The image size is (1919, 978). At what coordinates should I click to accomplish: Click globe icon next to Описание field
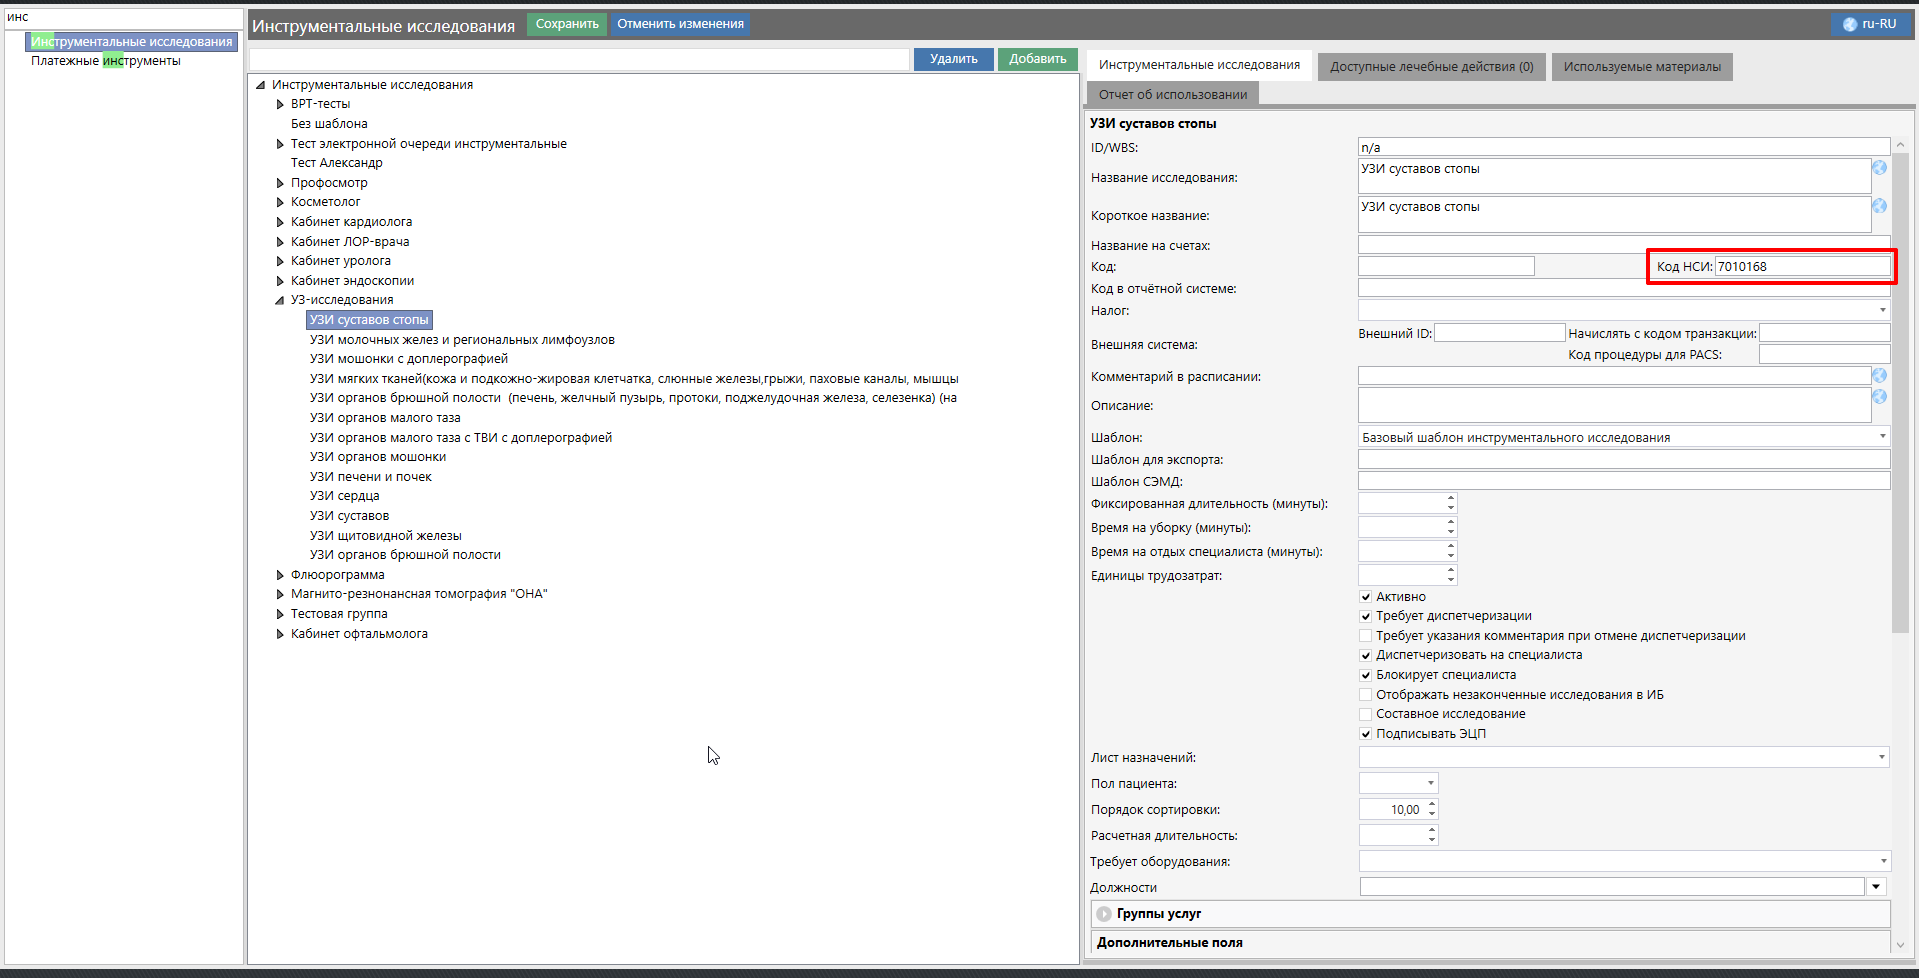tap(1879, 397)
